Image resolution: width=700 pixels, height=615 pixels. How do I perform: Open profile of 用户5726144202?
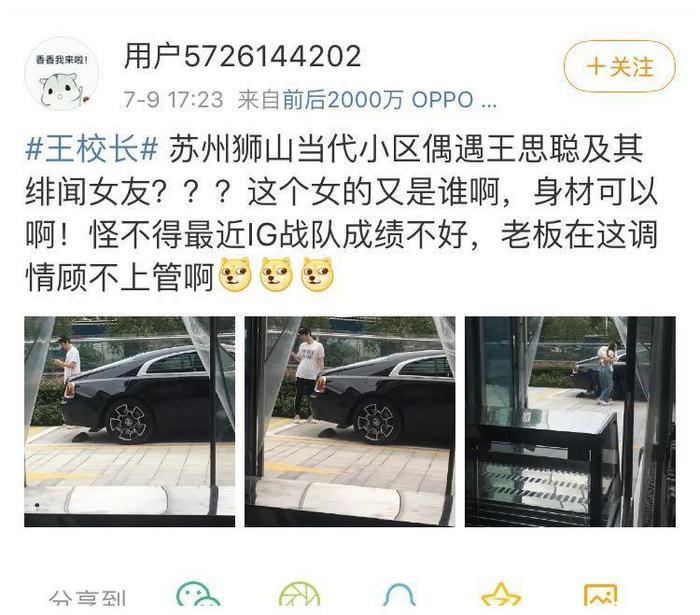(x=242, y=56)
